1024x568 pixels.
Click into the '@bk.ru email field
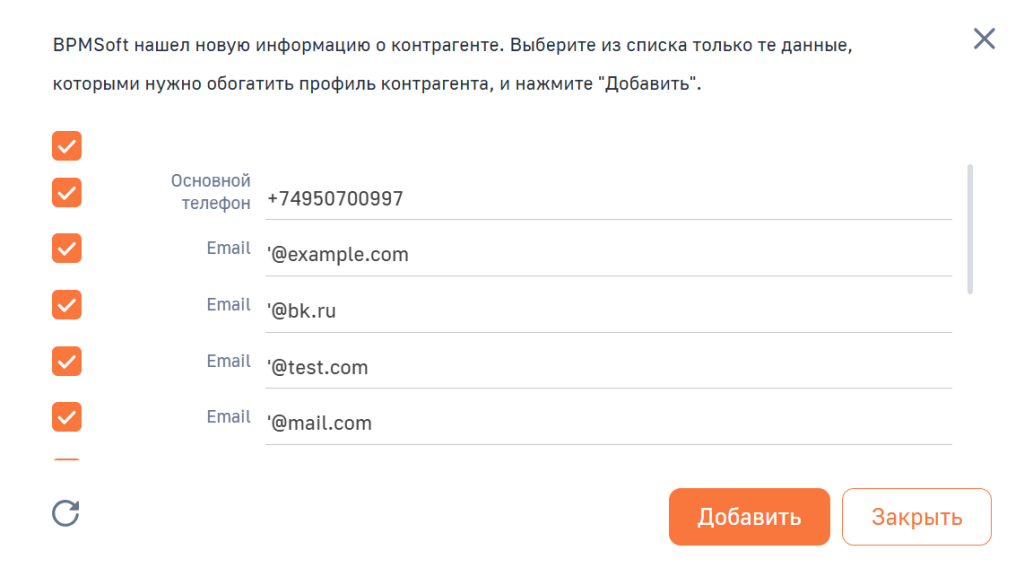(x=608, y=311)
